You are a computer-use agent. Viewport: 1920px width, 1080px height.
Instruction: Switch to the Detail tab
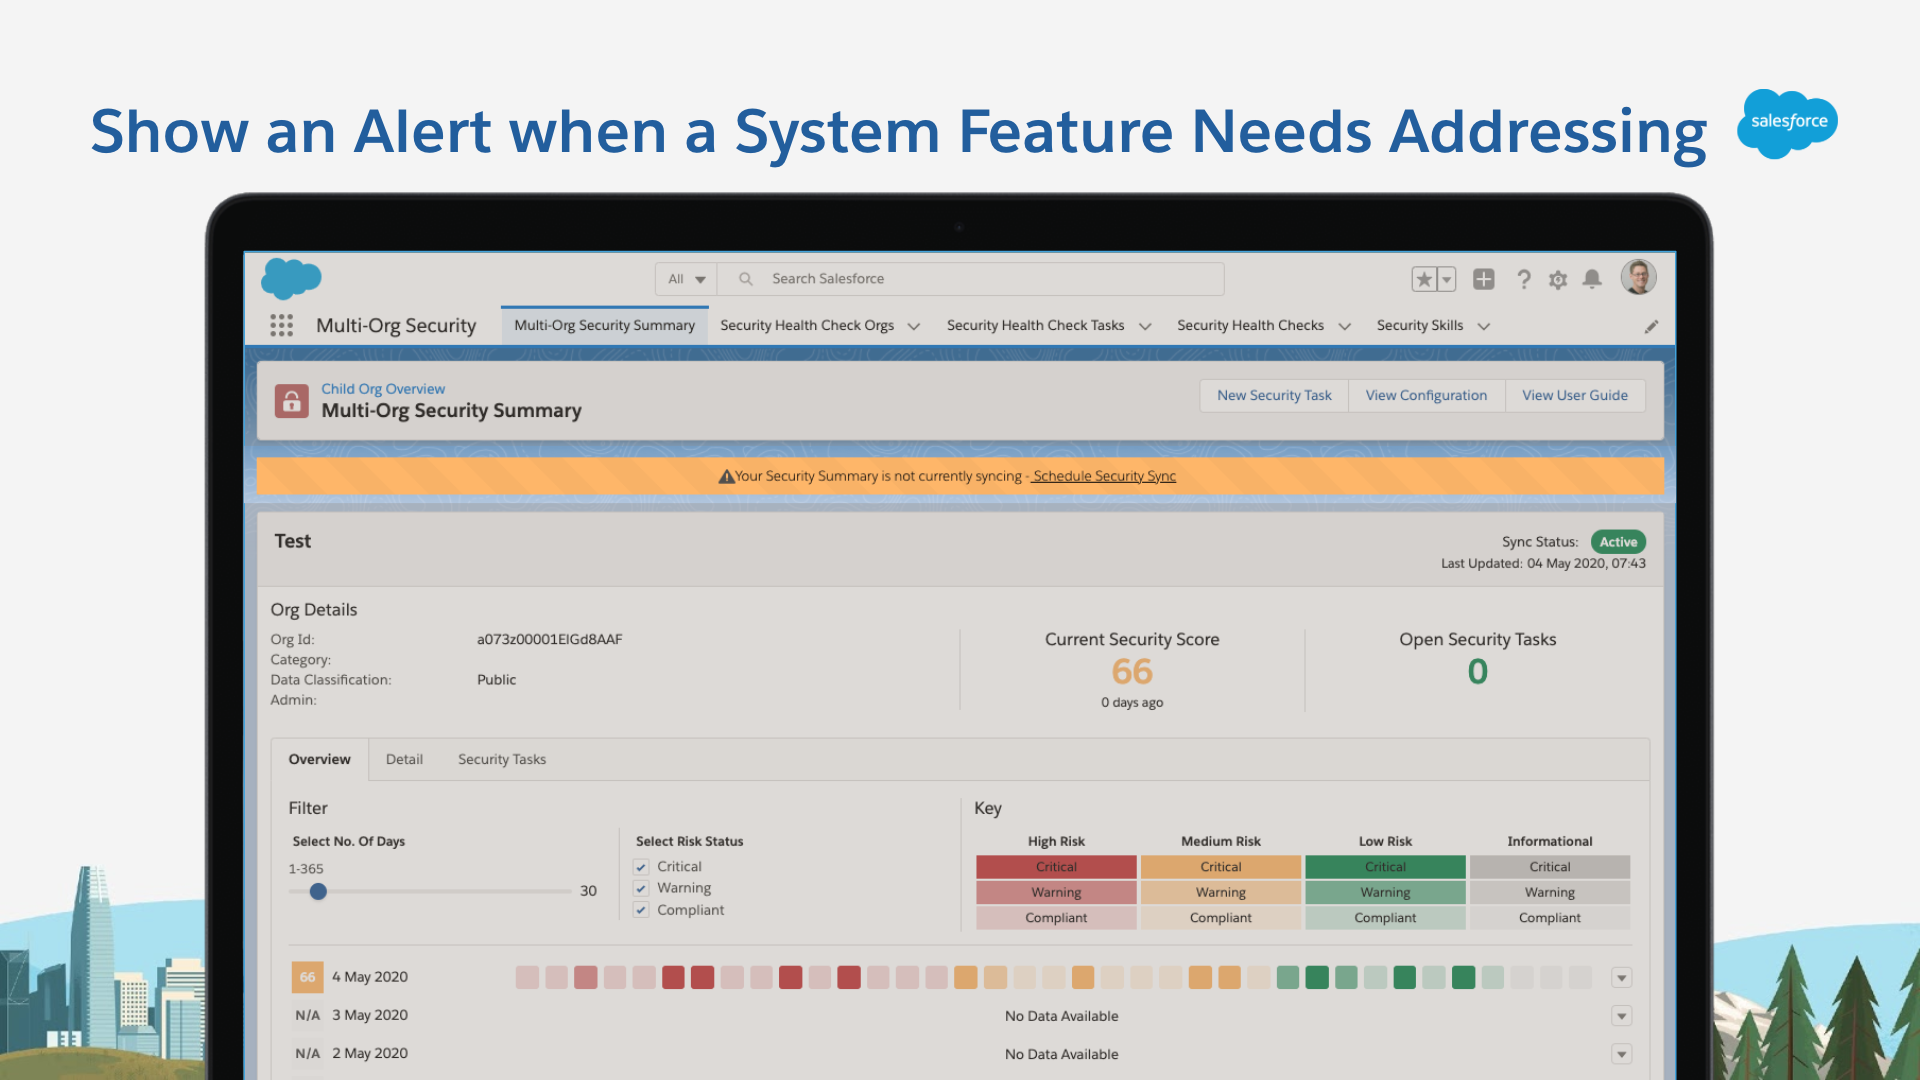tap(404, 759)
